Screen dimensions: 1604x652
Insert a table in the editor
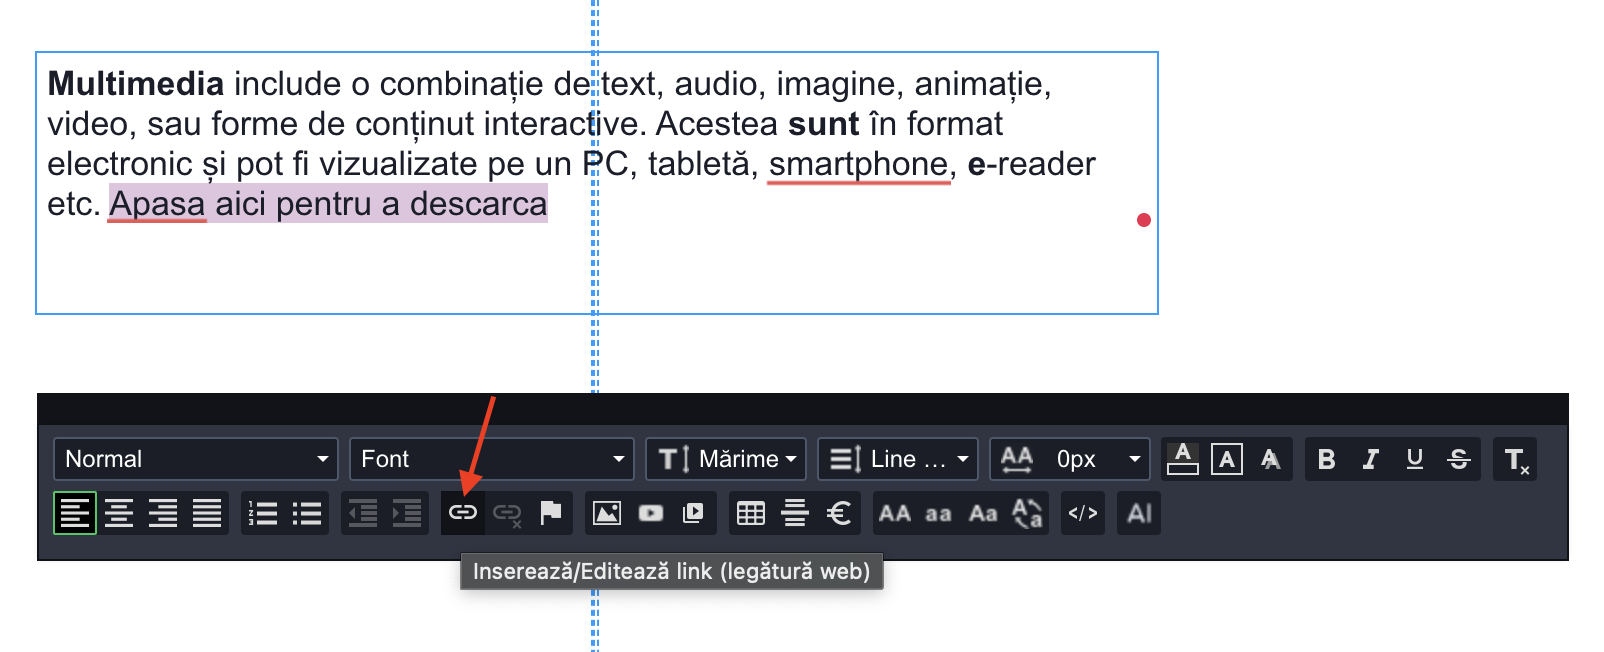tap(750, 513)
